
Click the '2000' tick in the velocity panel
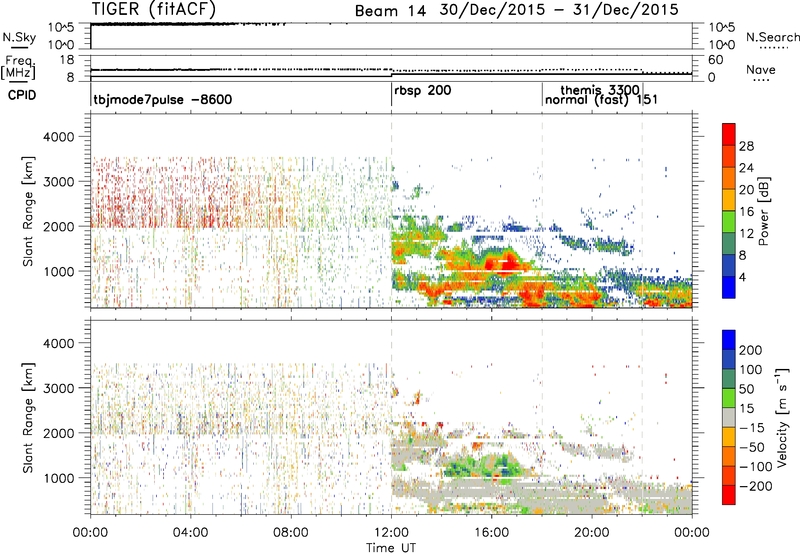coord(58,433)
